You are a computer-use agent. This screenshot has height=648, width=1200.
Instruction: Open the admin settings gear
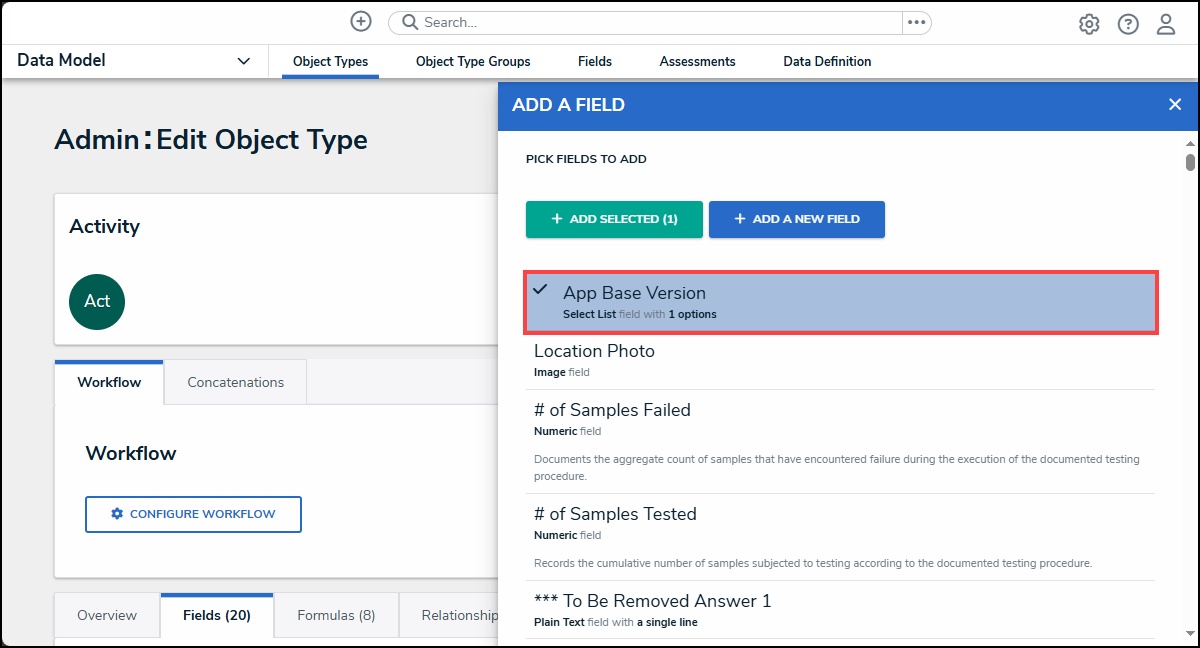(1089, 24)
